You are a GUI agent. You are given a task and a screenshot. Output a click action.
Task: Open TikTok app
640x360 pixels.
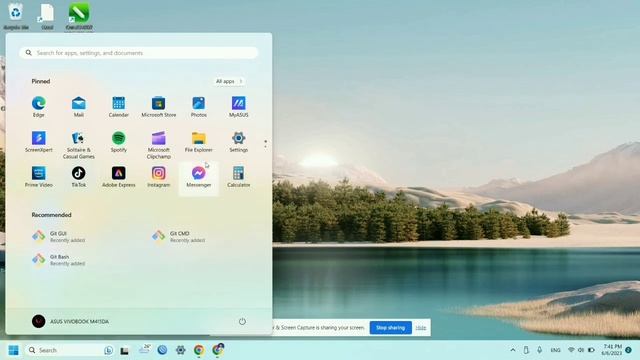78,177
